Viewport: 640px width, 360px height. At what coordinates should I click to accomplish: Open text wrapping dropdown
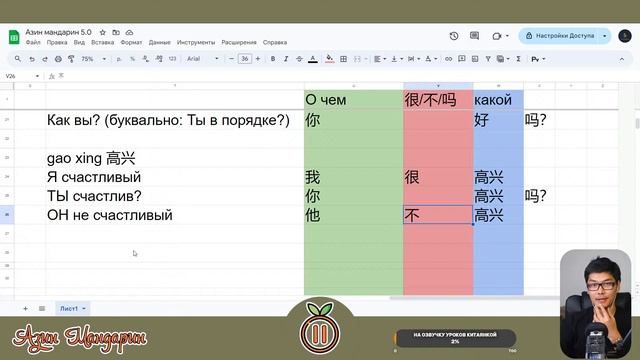[x=413, y=59]
